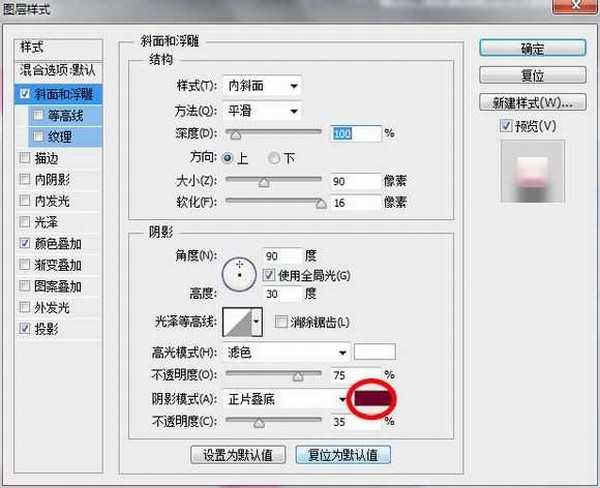Click the 软化 value field showing 16
The height and width of the screenshot is (488, 600).
(356, 202)
